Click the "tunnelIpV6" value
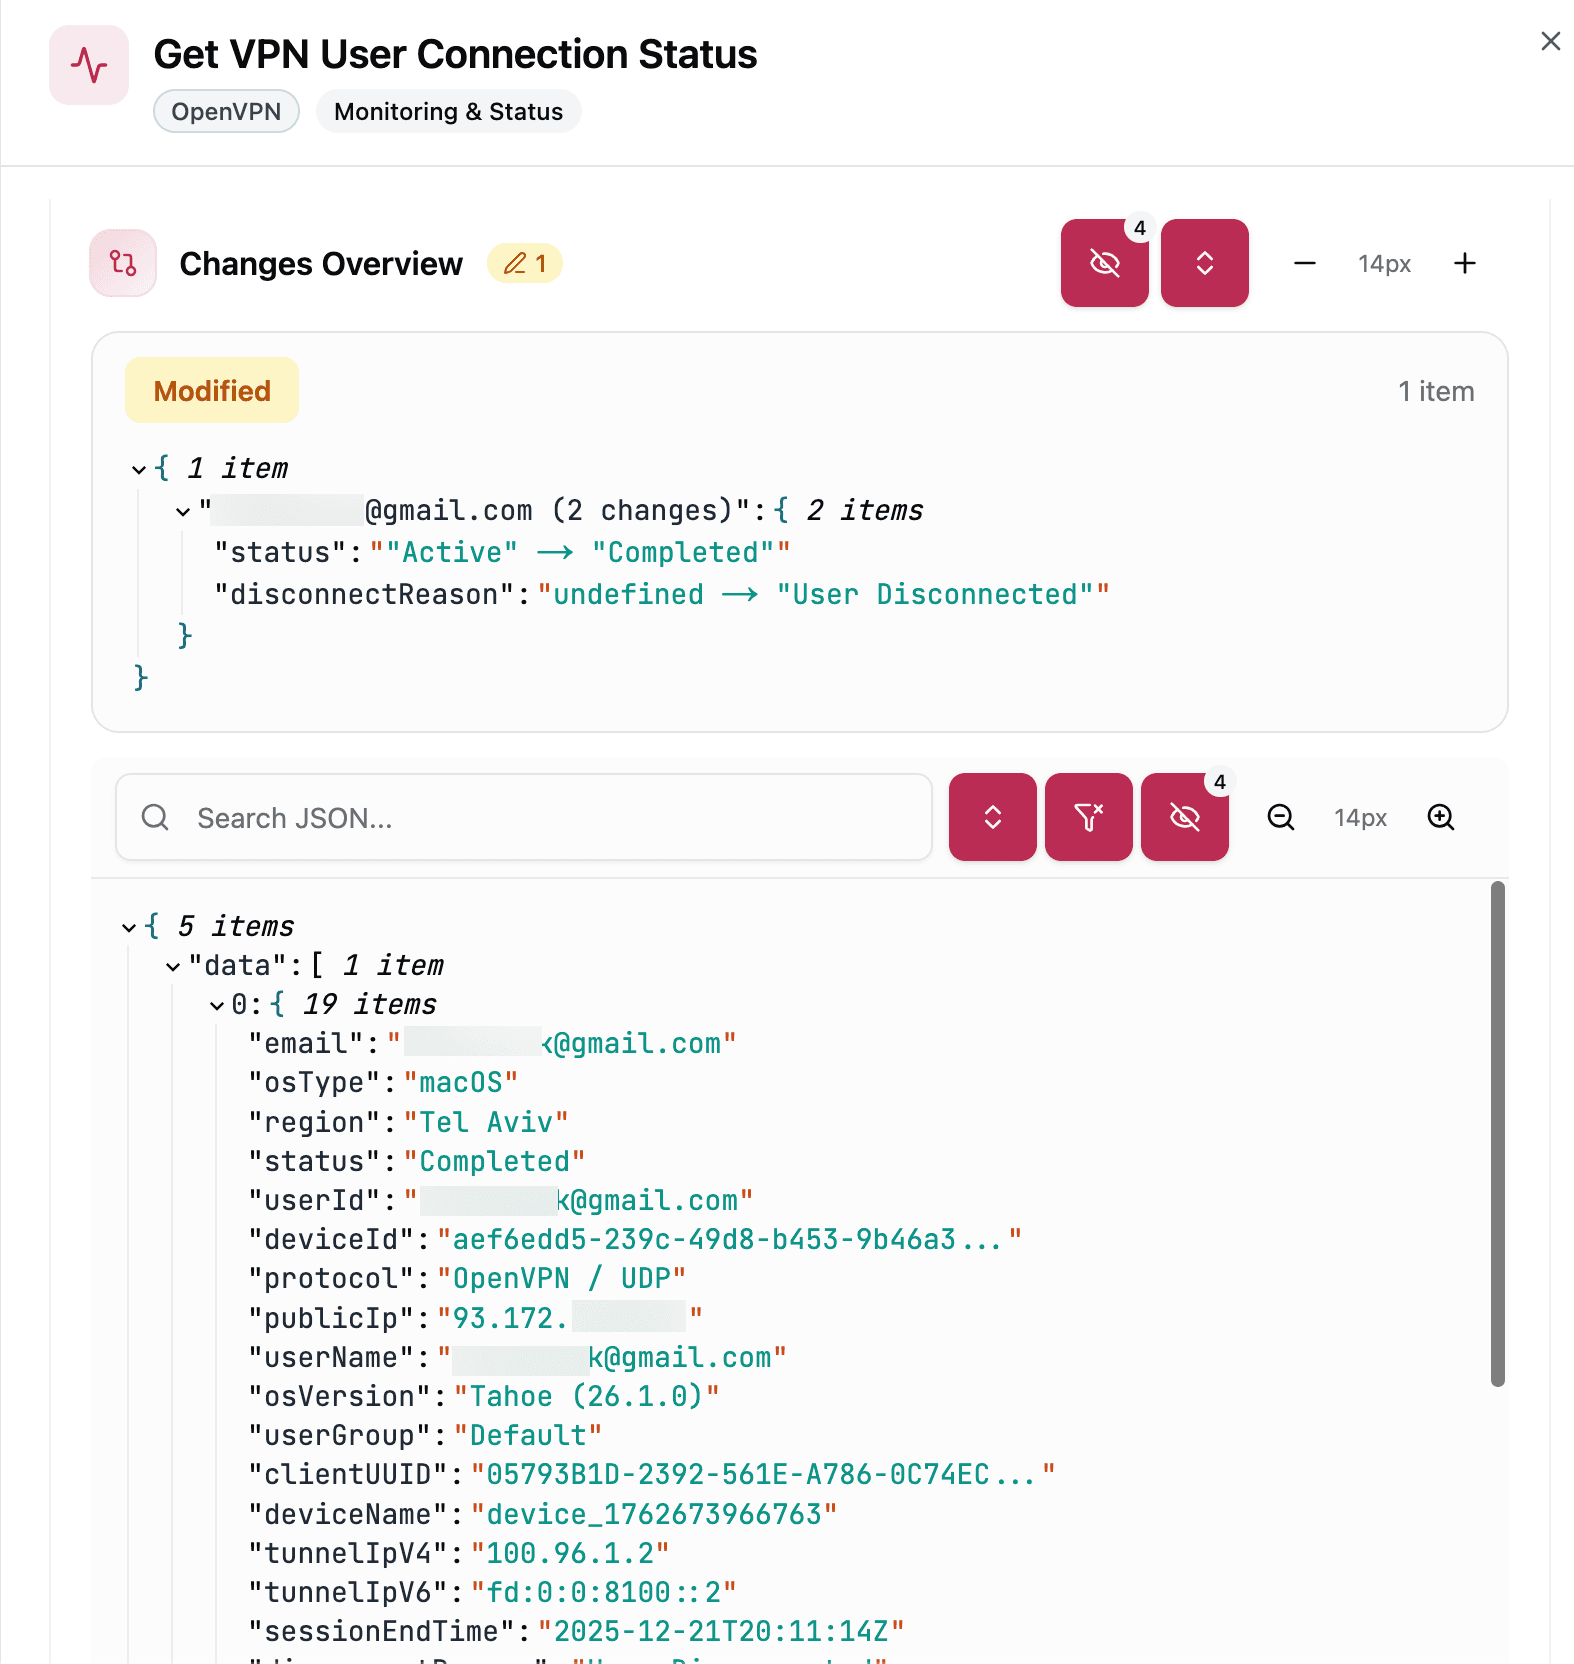The width and height of the screenshot is (1574, 1664). click(x=604, y=1592)
